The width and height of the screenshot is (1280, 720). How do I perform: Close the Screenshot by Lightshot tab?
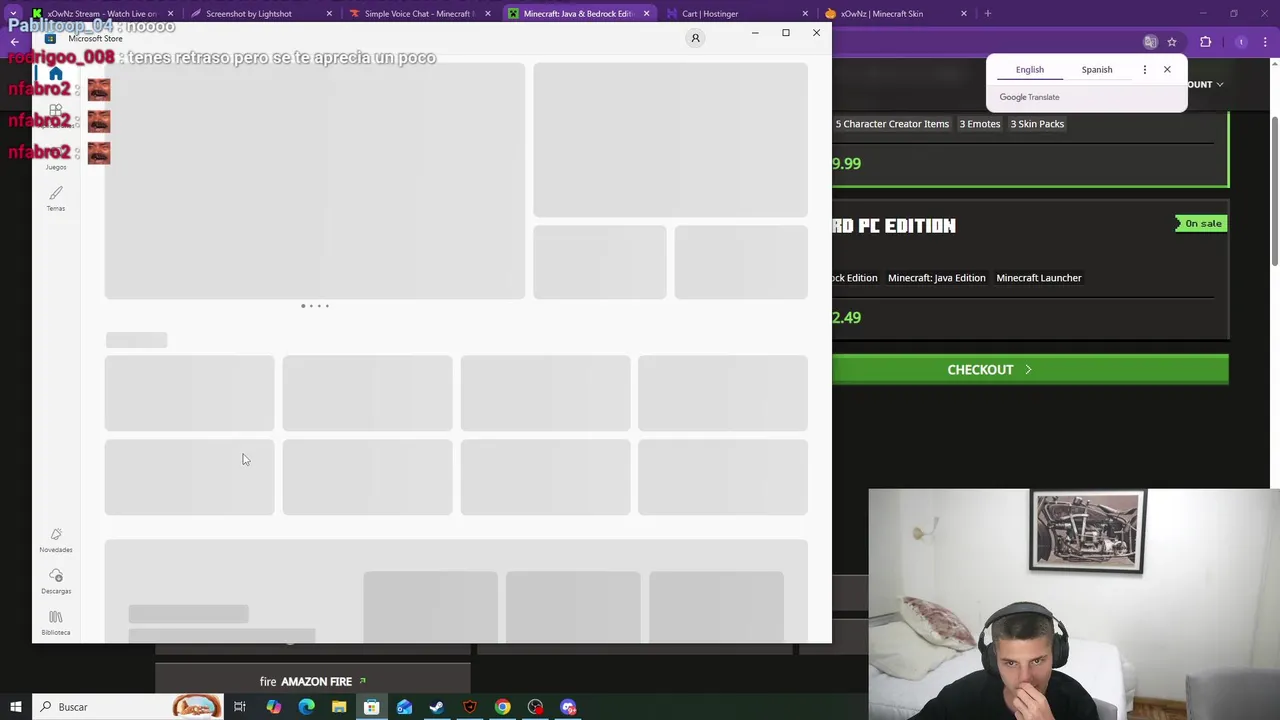[329, 13]
